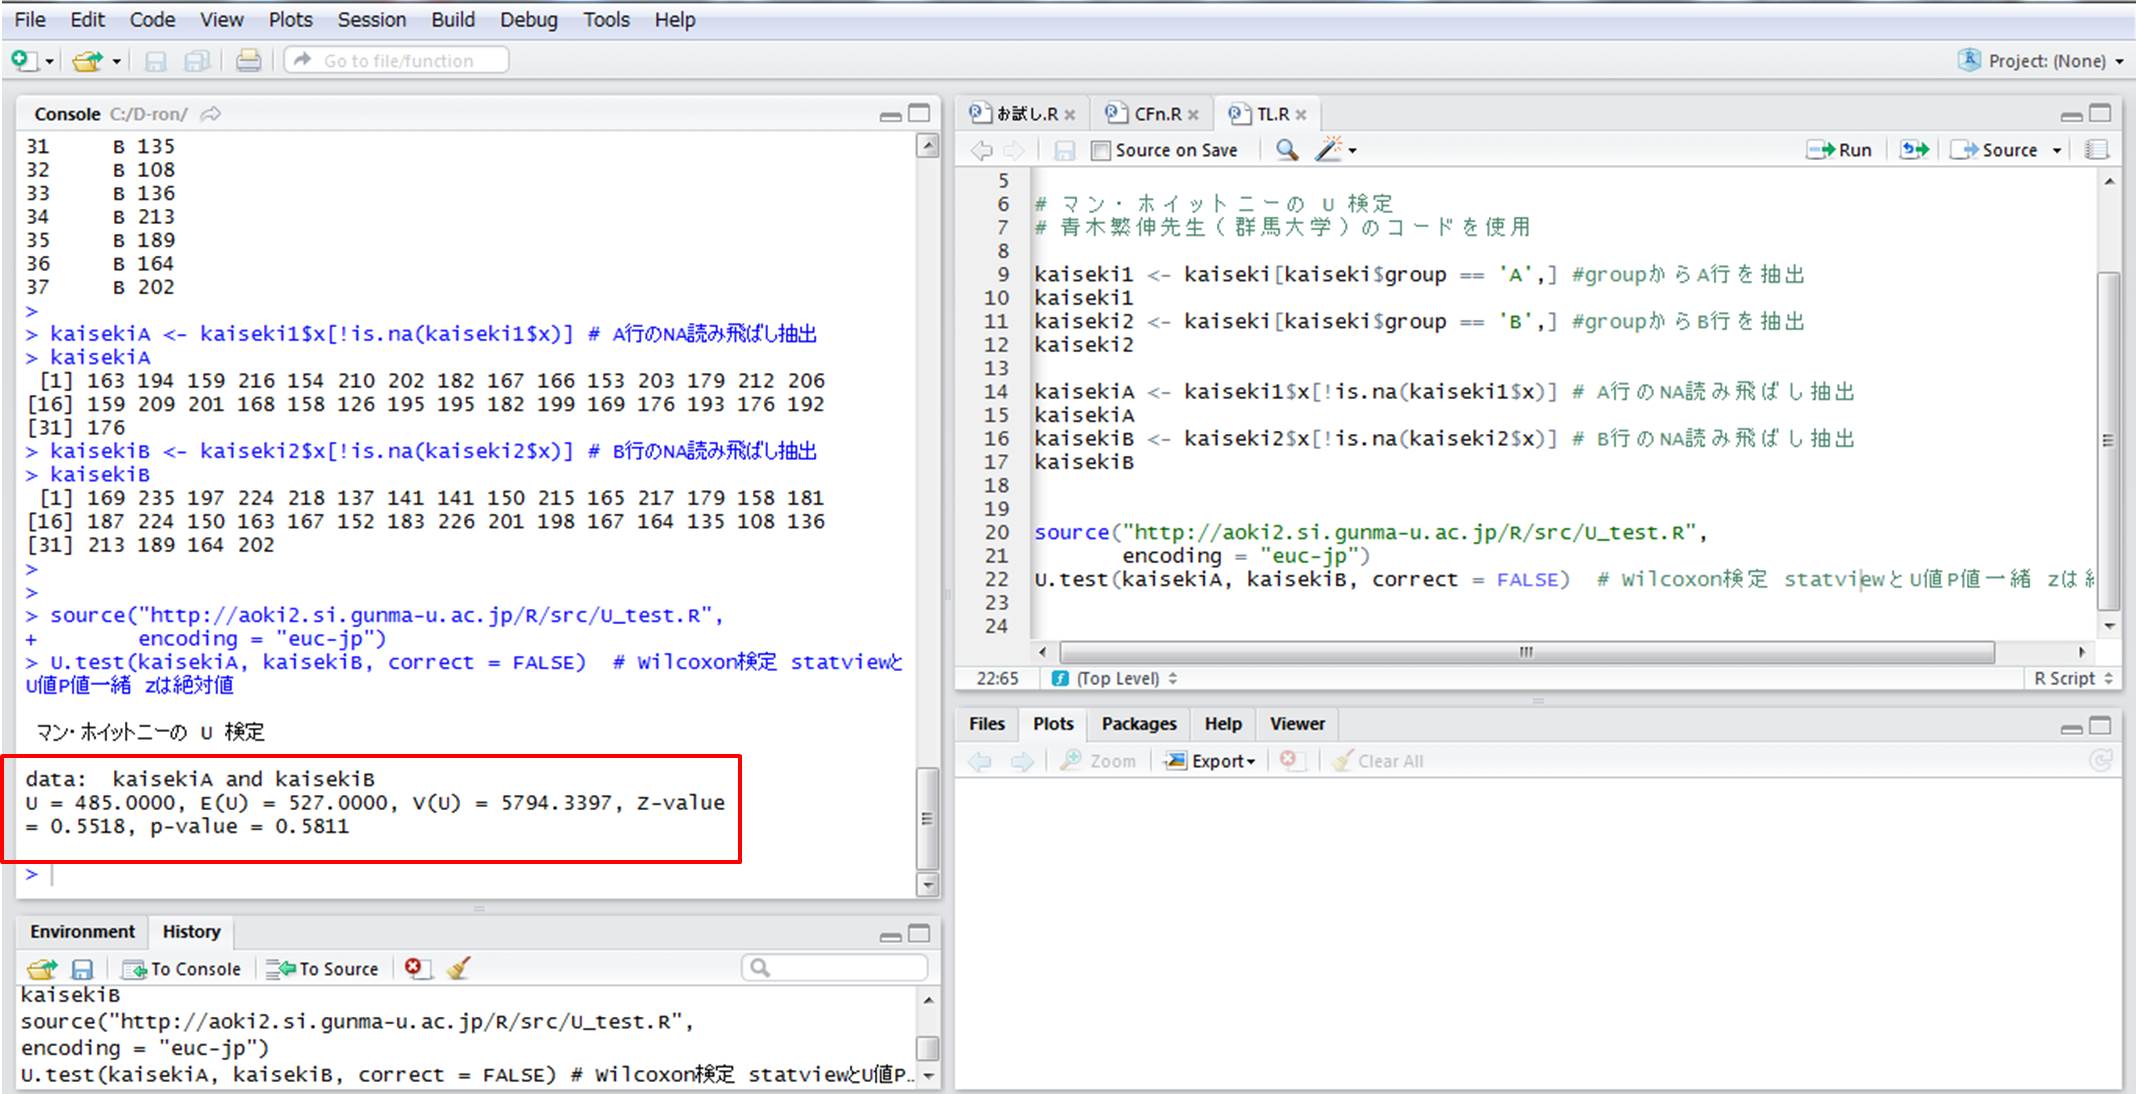Switch to the Environment tab

point(82,932)
